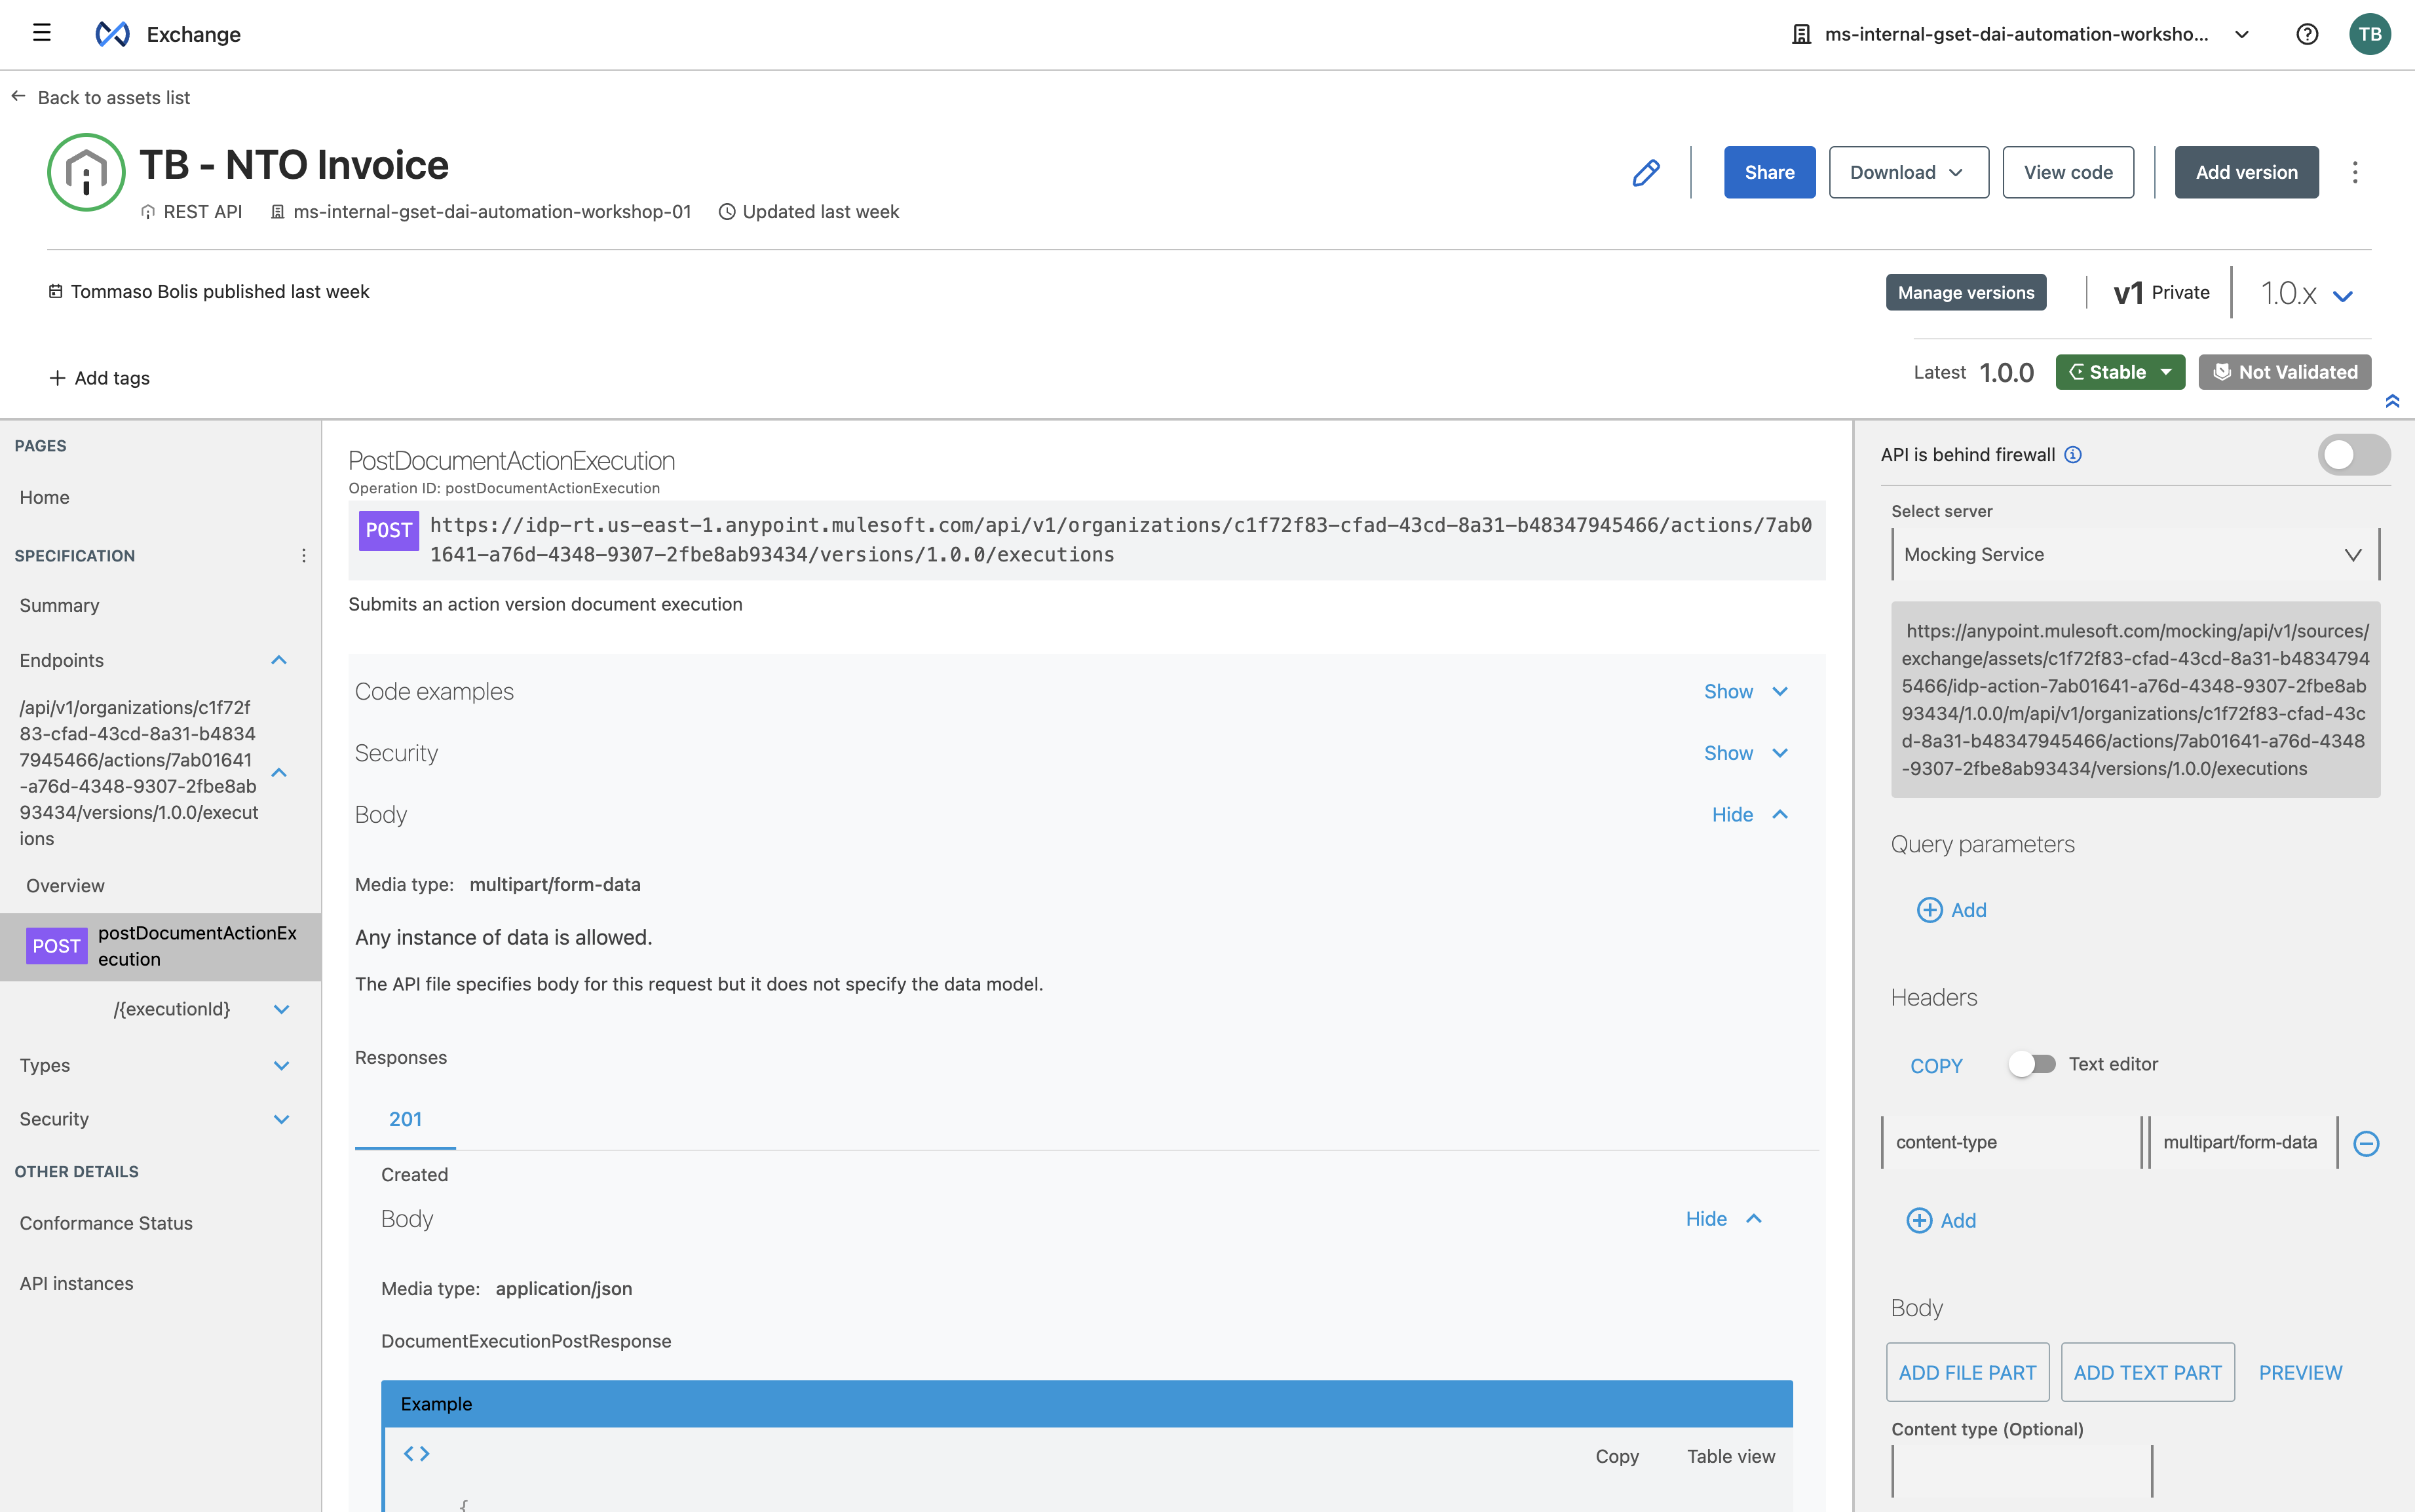Image resolution: width=2415 pixels, height=1512 pixels.
Task: Show the Code examples section
Action: [x=1746, y=691]
